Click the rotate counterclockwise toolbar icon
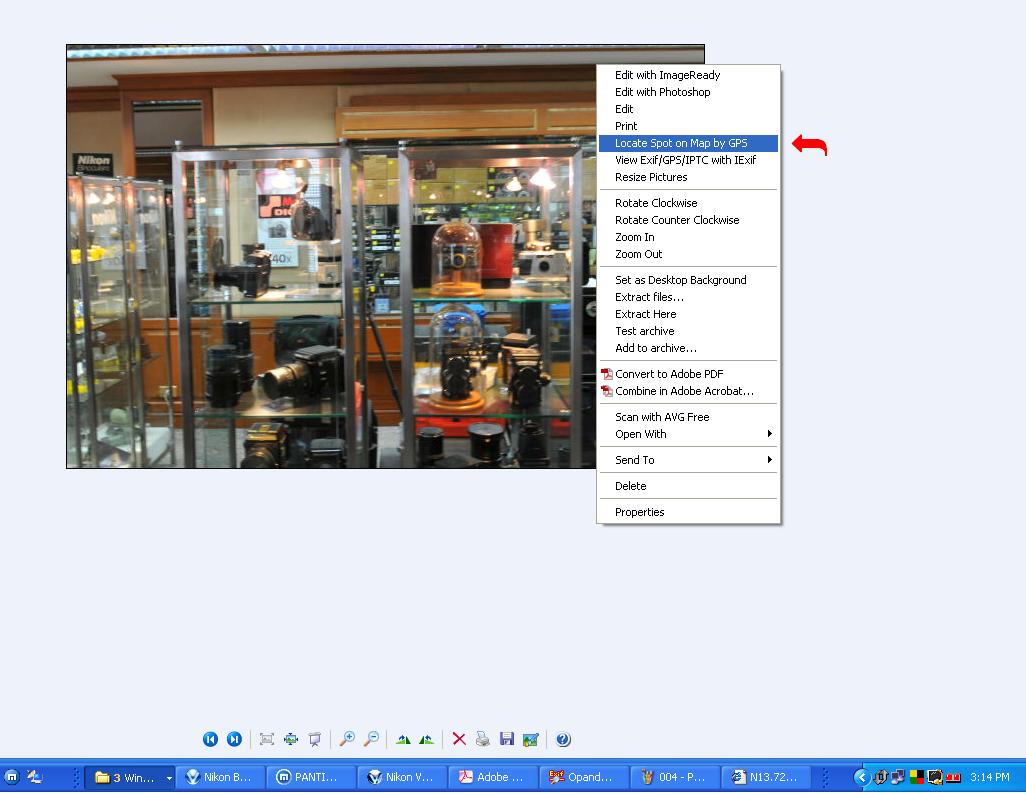The height and width of the screenshot is (794, 1026). (427, 740)
